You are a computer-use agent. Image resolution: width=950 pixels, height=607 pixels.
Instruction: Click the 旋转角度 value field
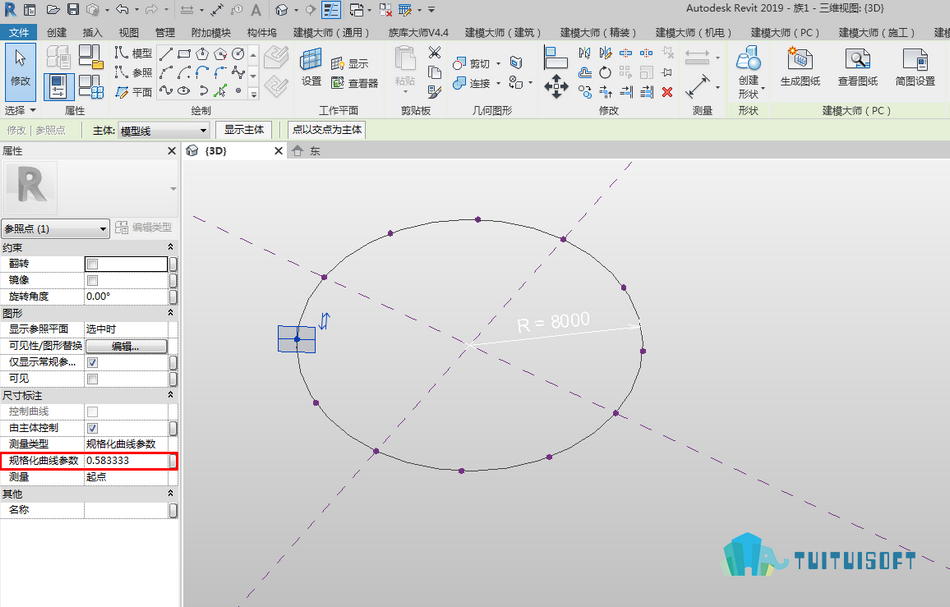127,297
